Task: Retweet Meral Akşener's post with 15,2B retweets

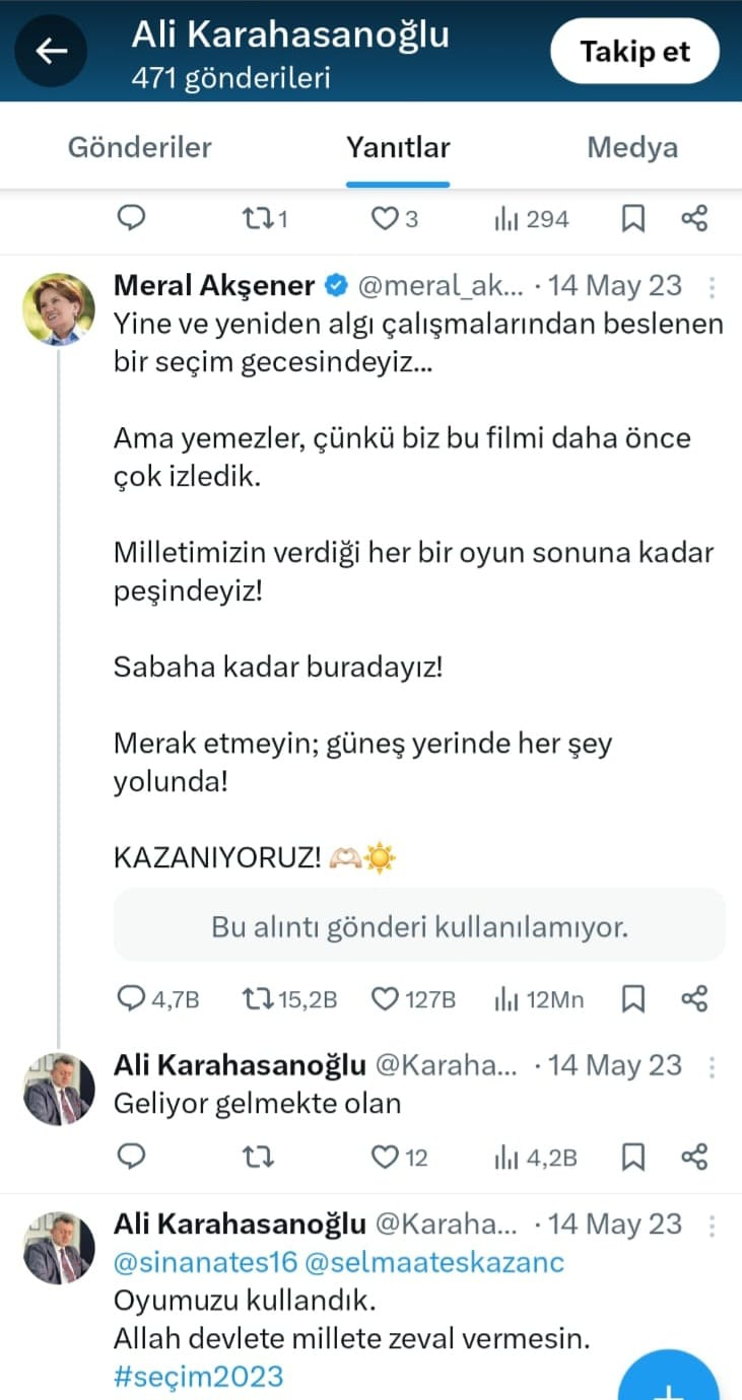Action: [x=258, y=998]
